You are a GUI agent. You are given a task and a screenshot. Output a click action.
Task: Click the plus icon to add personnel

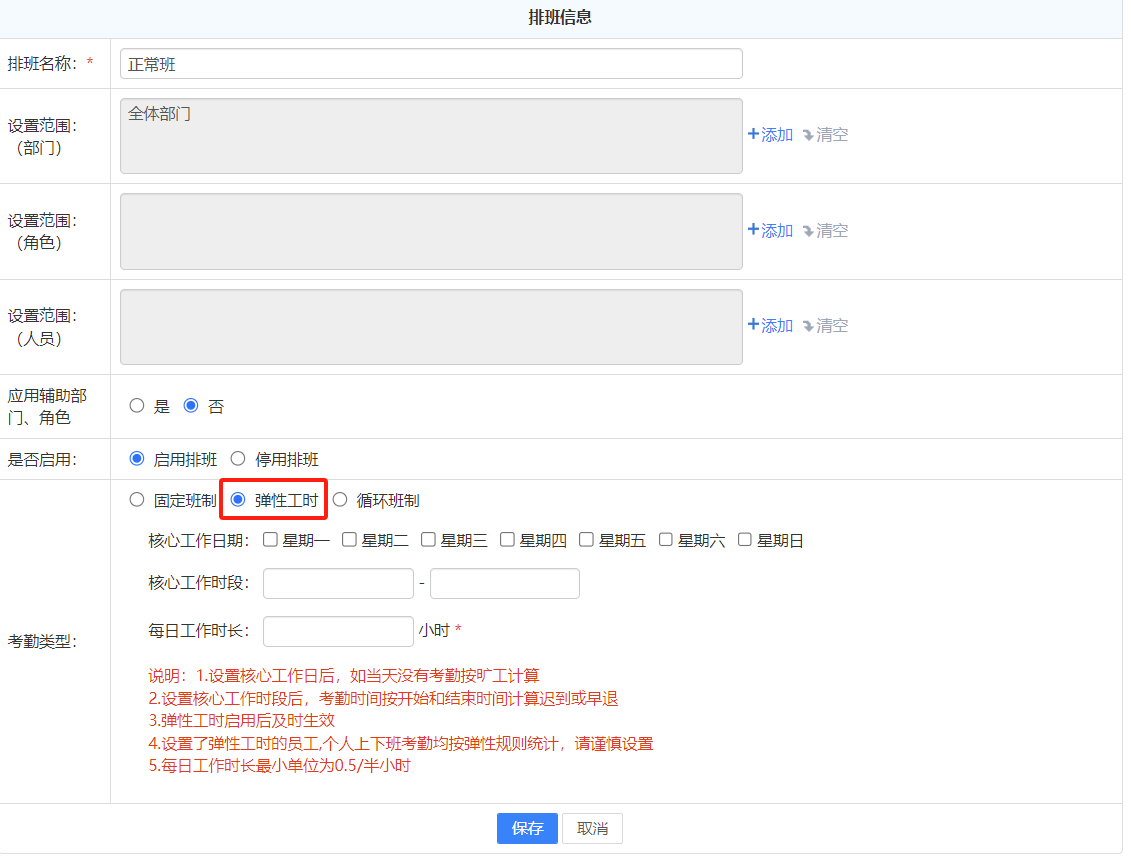(x=753, y=325)
